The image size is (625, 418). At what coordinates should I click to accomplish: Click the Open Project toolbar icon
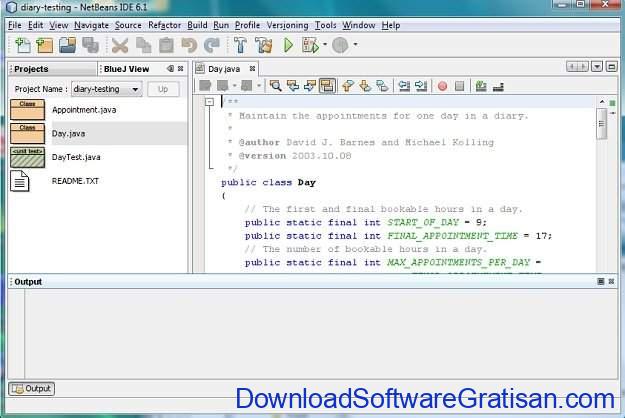(x=67, y=45)
